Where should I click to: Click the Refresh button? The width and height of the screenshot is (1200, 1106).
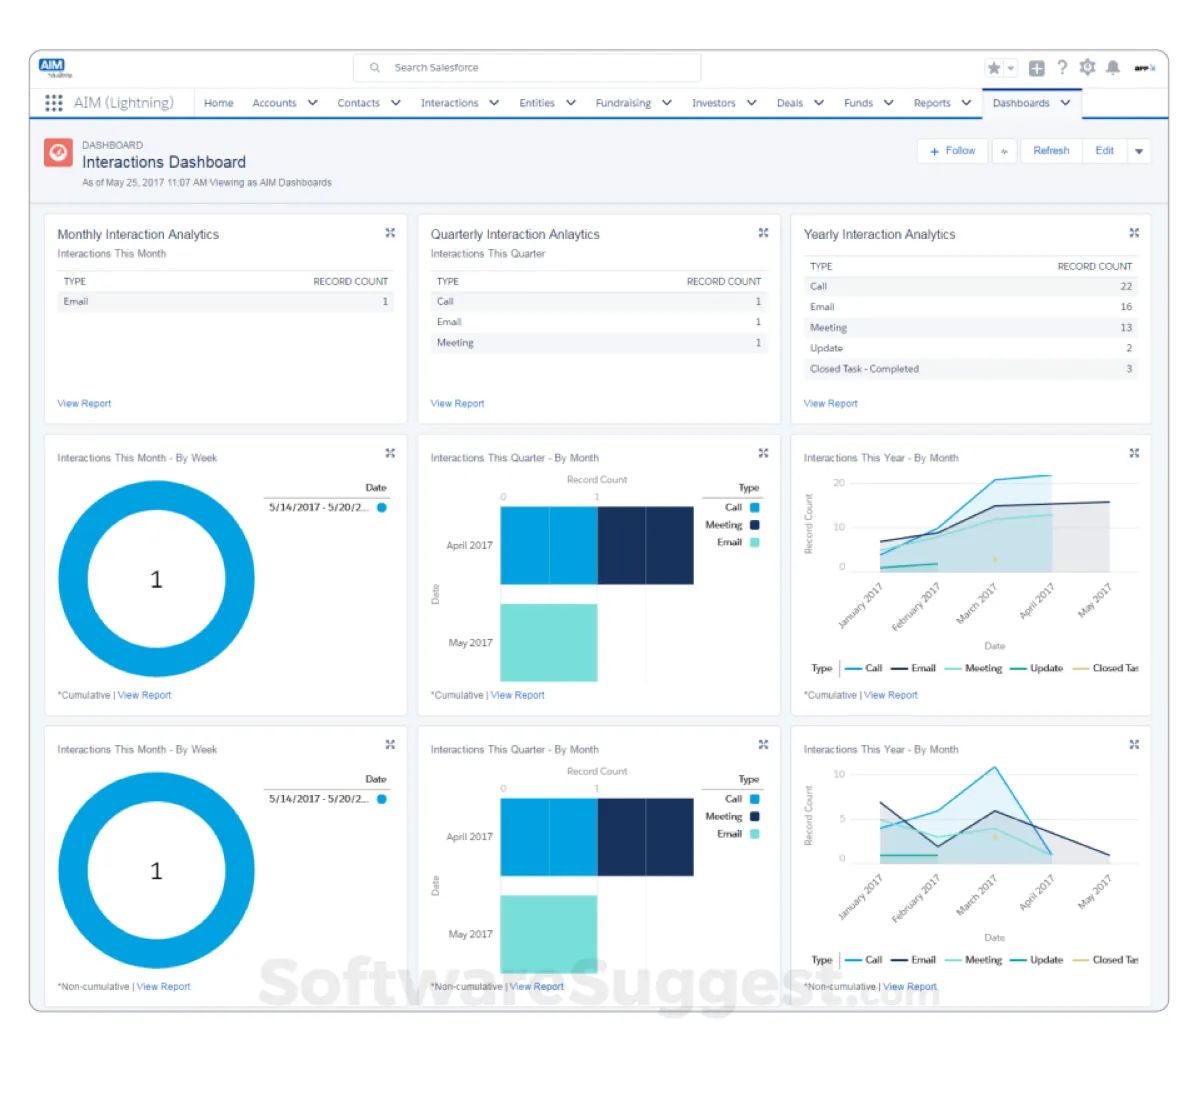pyautogui.click(x=1051, y=151)
